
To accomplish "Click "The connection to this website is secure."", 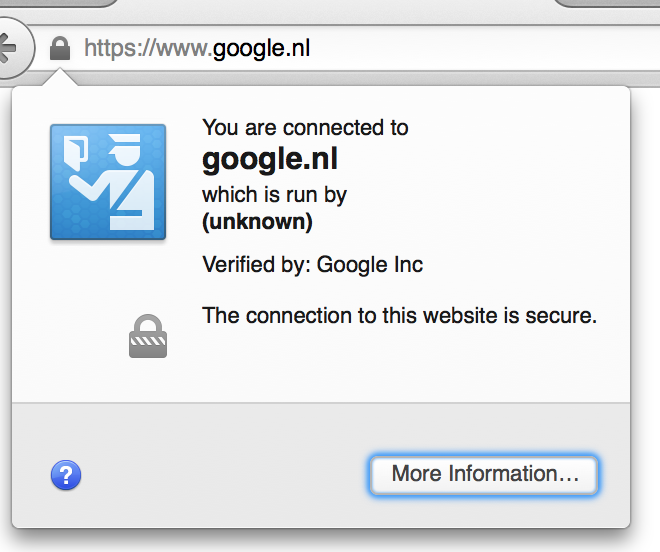I will coord(399,315).
